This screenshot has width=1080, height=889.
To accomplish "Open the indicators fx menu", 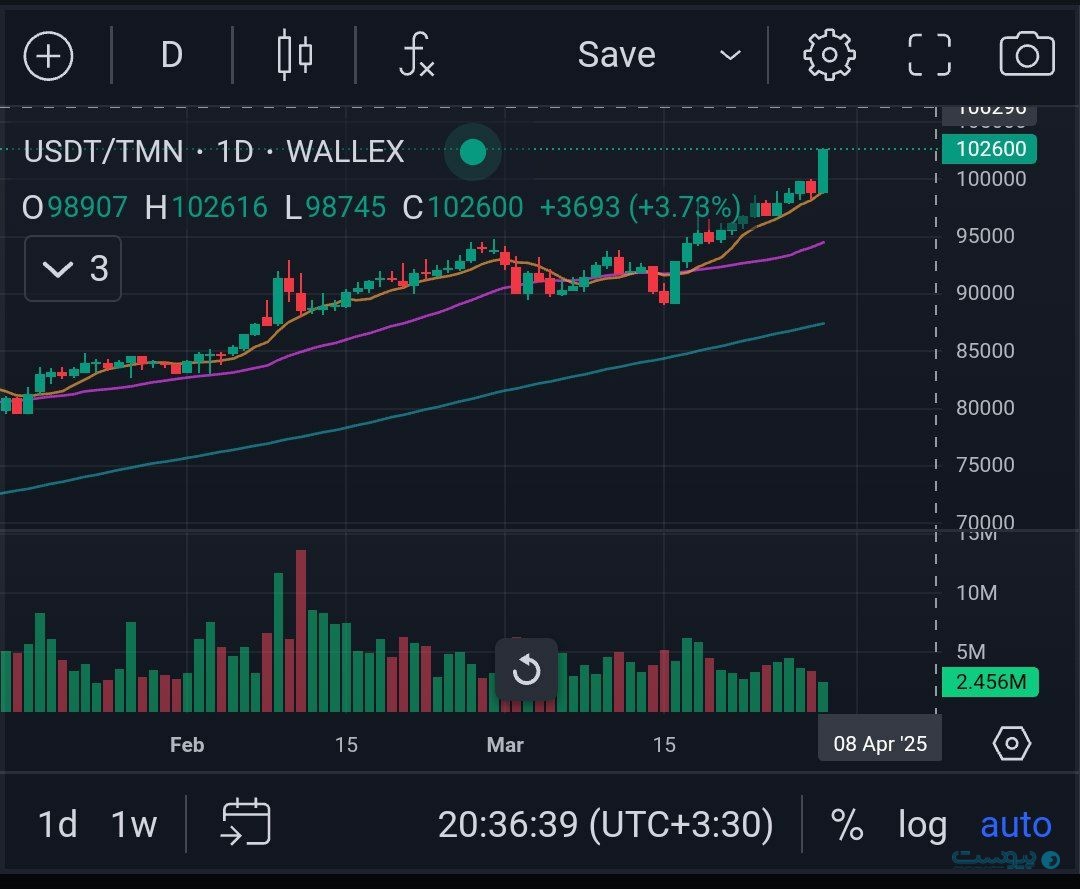I will tap(417, 54).
